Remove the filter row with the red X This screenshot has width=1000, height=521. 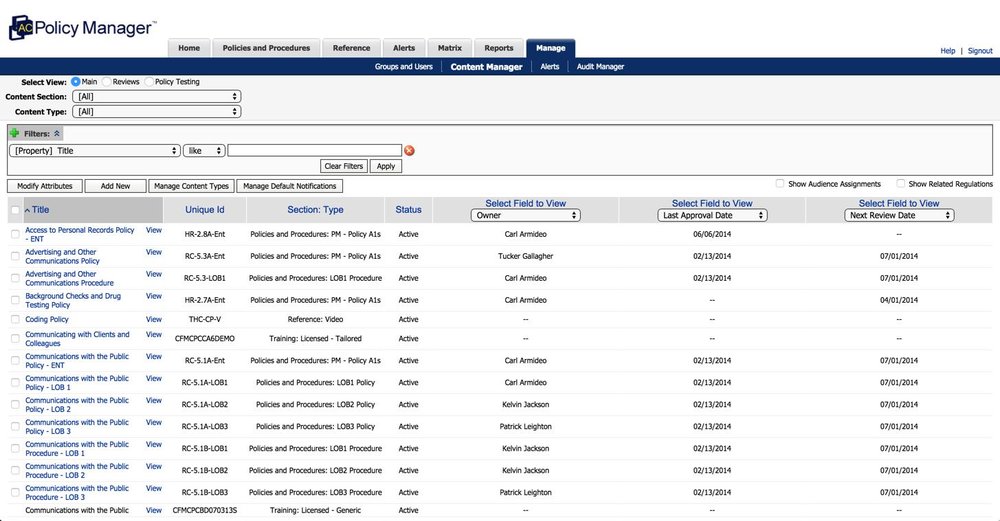click(x=409, y=151)
